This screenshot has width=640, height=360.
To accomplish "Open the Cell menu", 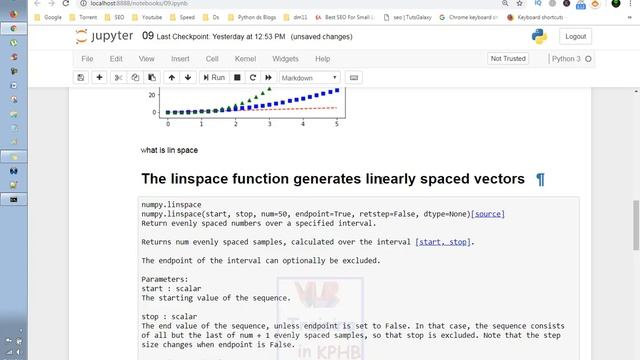I will pos(212,59).
